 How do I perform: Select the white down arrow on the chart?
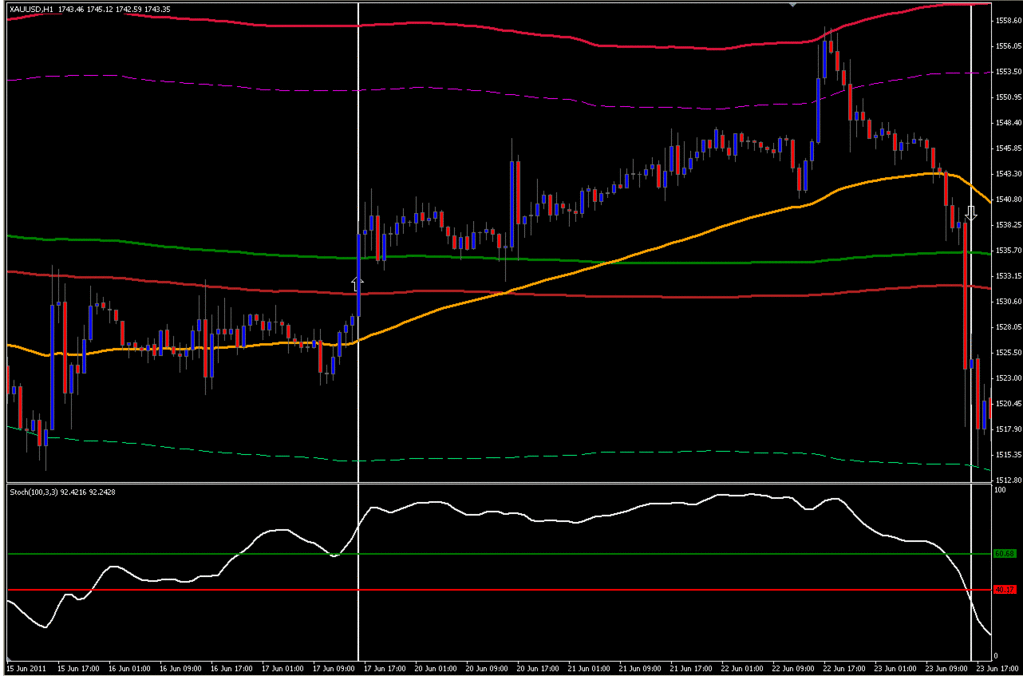pos(971,213)
